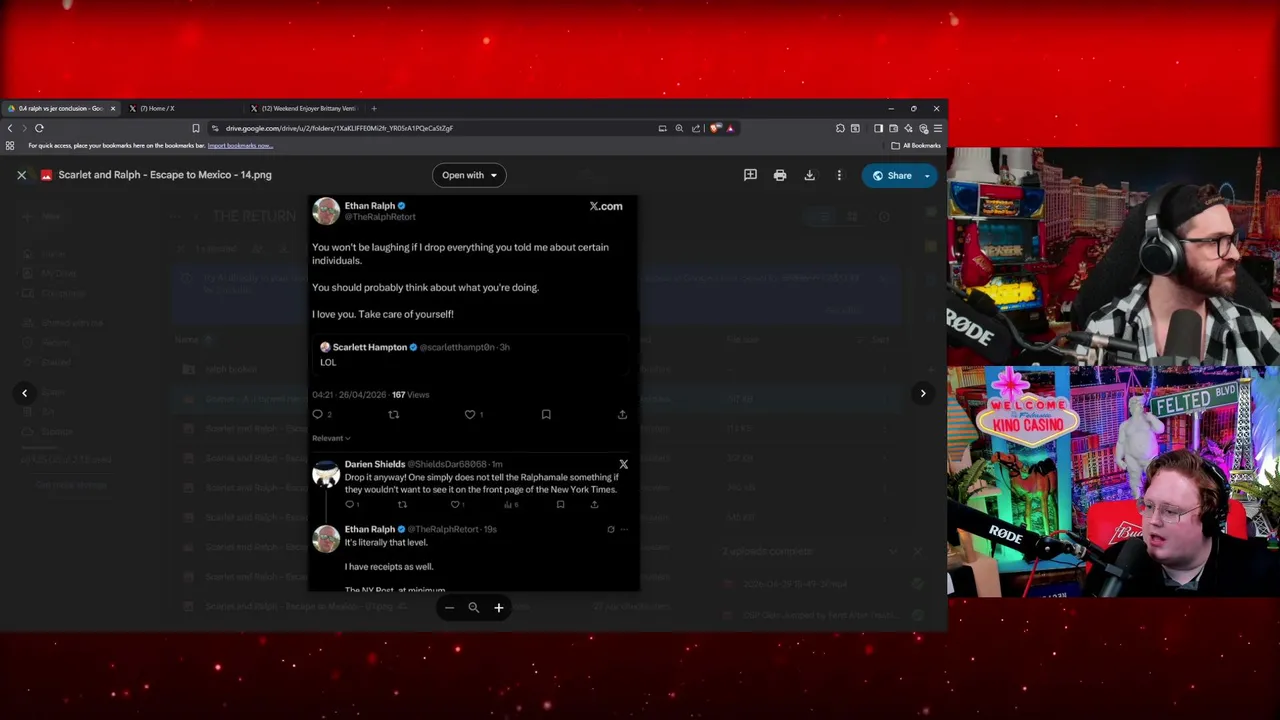Image resolution: width=1280 pixels, height=720 pixels.
Task: Open the browser extensions menu
Action: [x=840, y=128]
